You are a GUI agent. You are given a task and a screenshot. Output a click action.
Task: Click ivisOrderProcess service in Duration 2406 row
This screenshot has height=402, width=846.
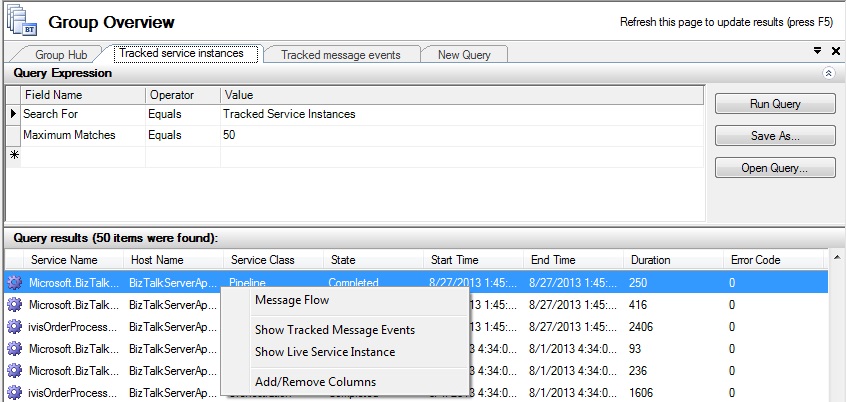73,326
